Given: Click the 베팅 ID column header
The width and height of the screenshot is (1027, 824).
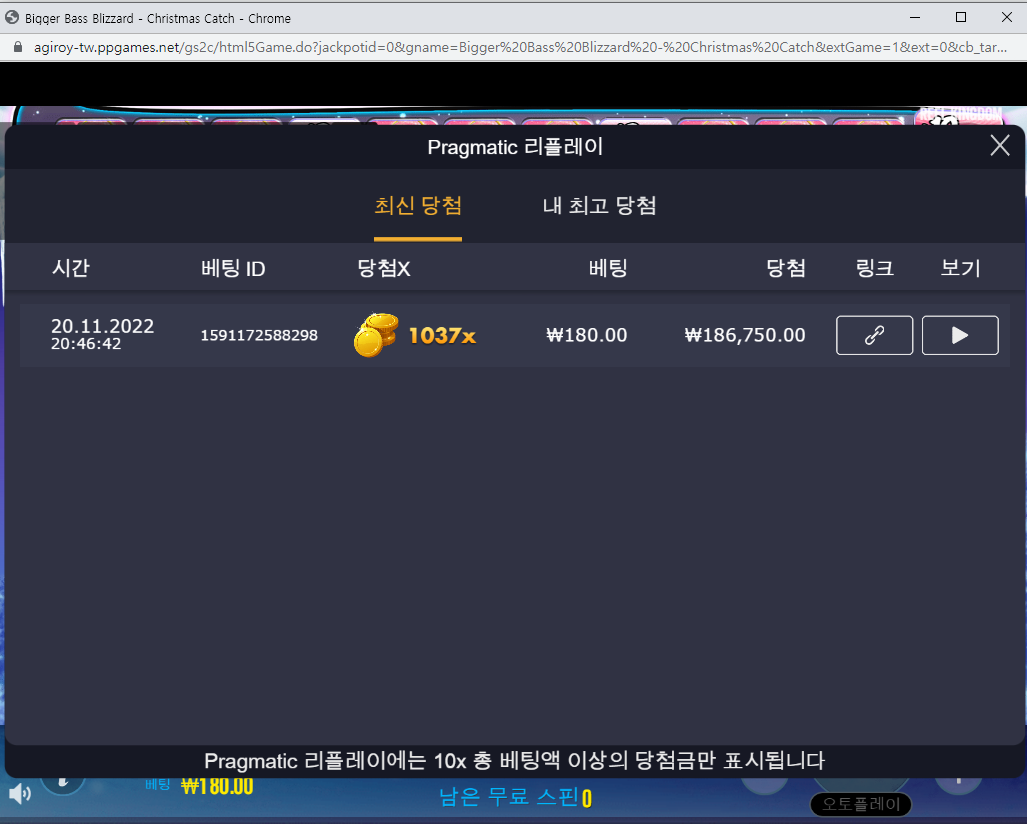Looking at the screenshot, I should pos(233,268).
